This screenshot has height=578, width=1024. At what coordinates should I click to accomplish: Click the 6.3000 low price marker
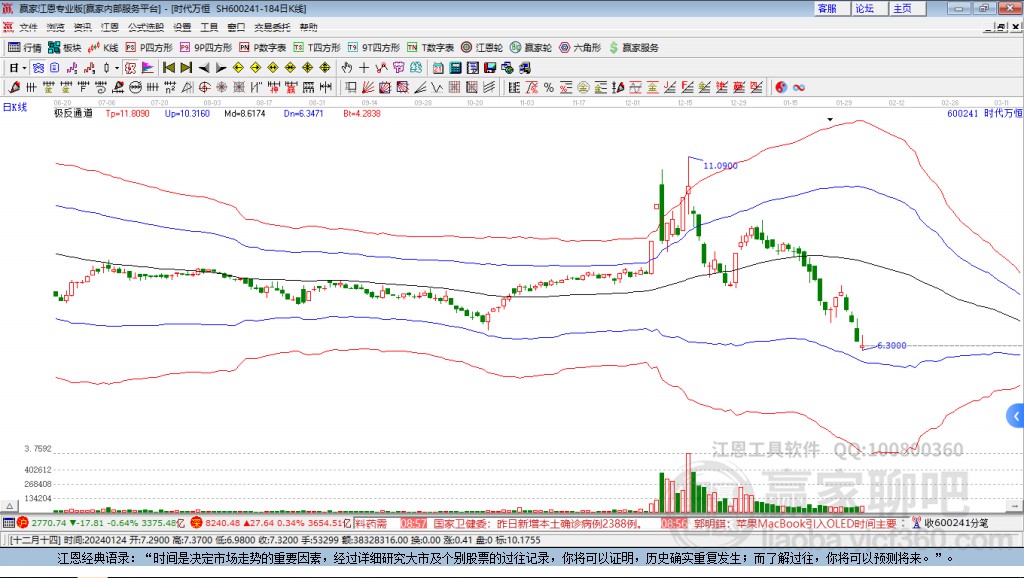[891, 345]
